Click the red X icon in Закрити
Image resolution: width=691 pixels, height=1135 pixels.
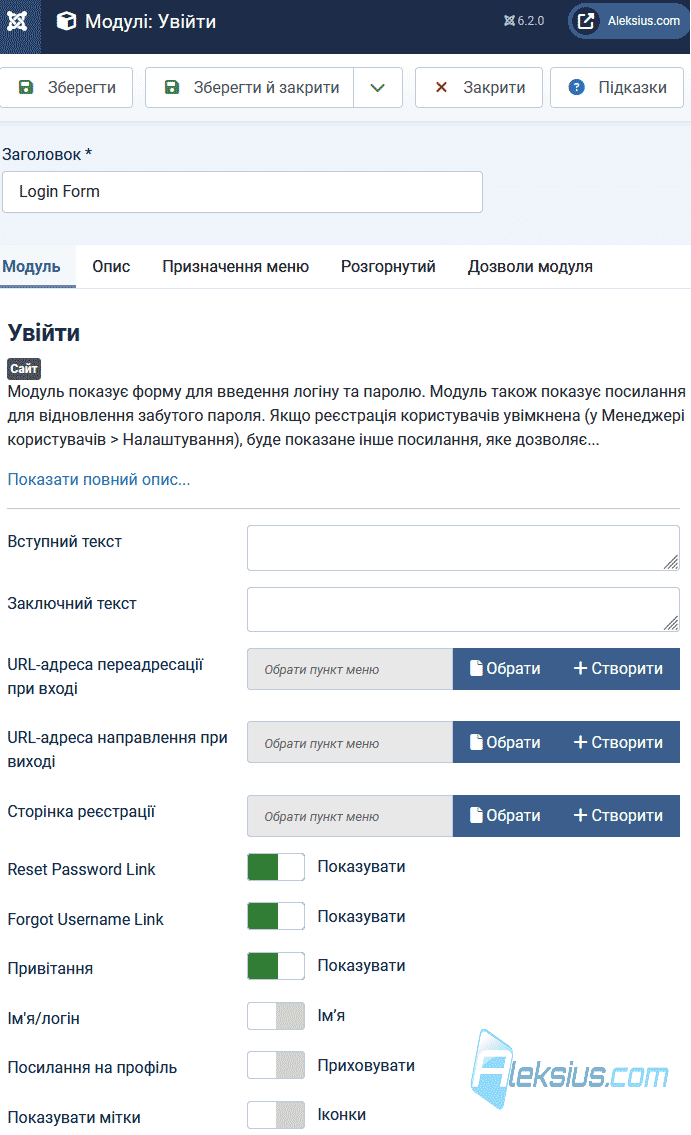click(441, 88)
